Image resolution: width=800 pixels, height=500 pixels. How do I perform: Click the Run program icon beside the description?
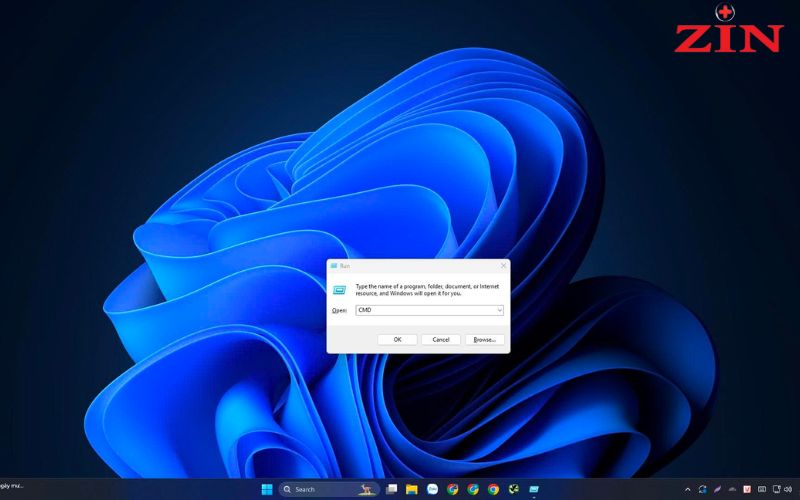(339, 290)
